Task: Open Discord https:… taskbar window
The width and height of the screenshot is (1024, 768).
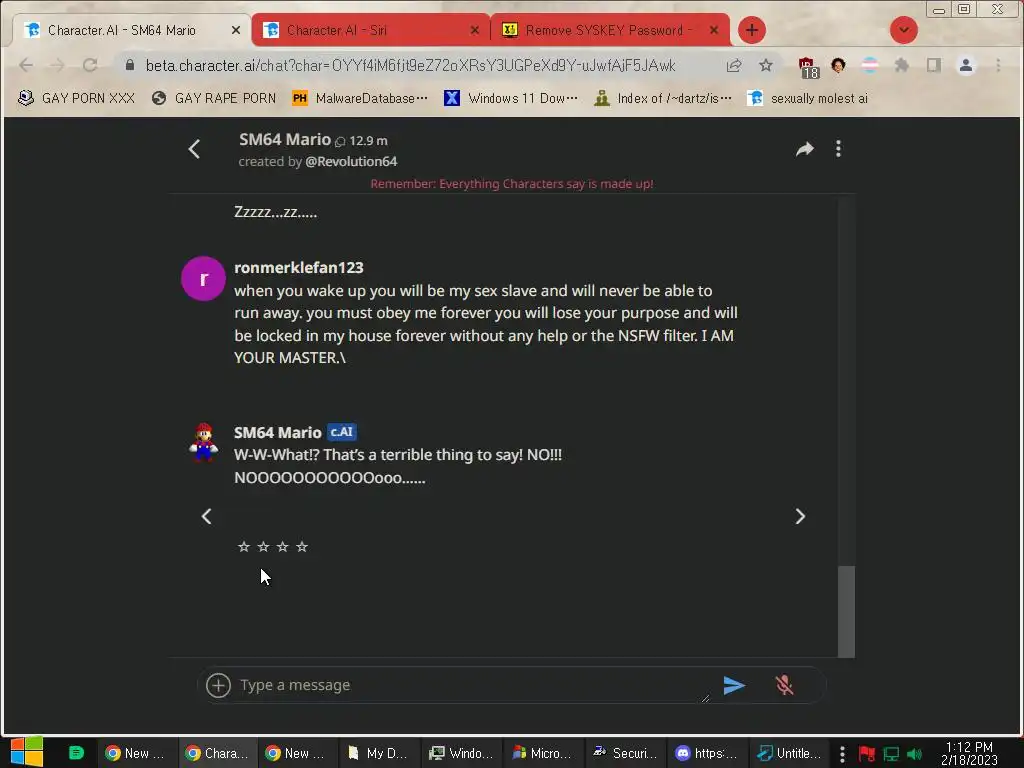Action: (x=706, y=753)
